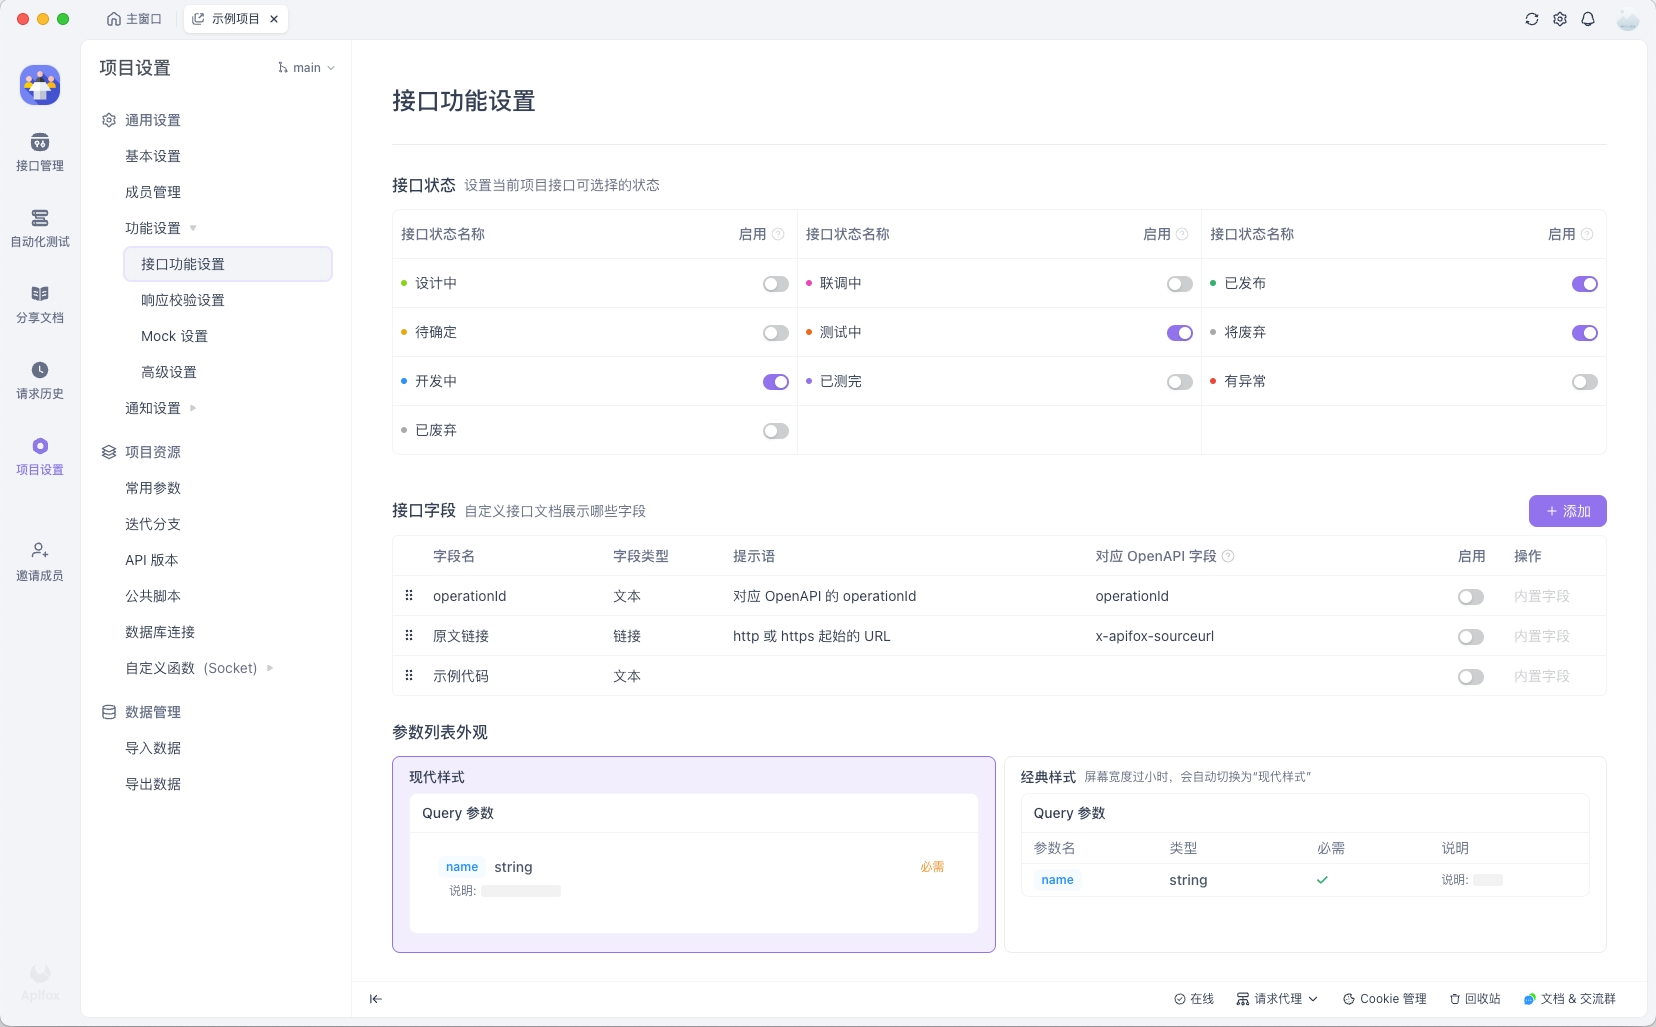Viewport: 1656px width, 1027px height.
Task: Open 自动化测试 sidebar section
Action: click(x=40, y=229)
